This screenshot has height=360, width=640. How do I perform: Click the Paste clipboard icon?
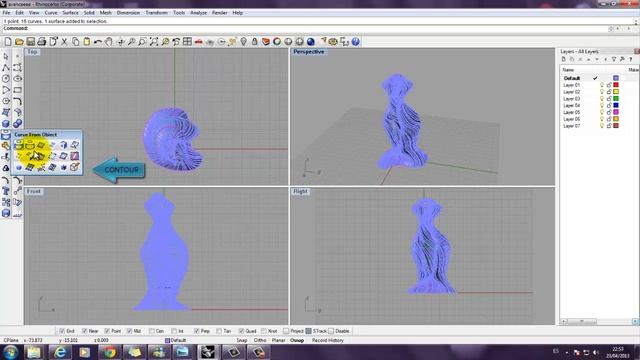pos(87,42)
